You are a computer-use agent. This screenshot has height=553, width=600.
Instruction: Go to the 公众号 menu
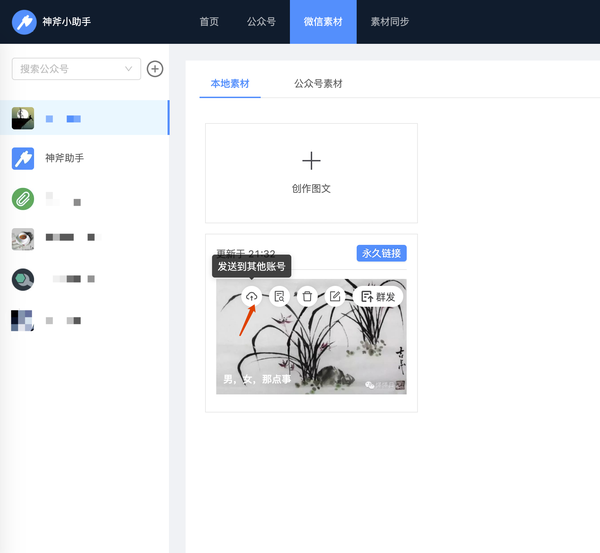pyautogui.click(x=261, y=22)
